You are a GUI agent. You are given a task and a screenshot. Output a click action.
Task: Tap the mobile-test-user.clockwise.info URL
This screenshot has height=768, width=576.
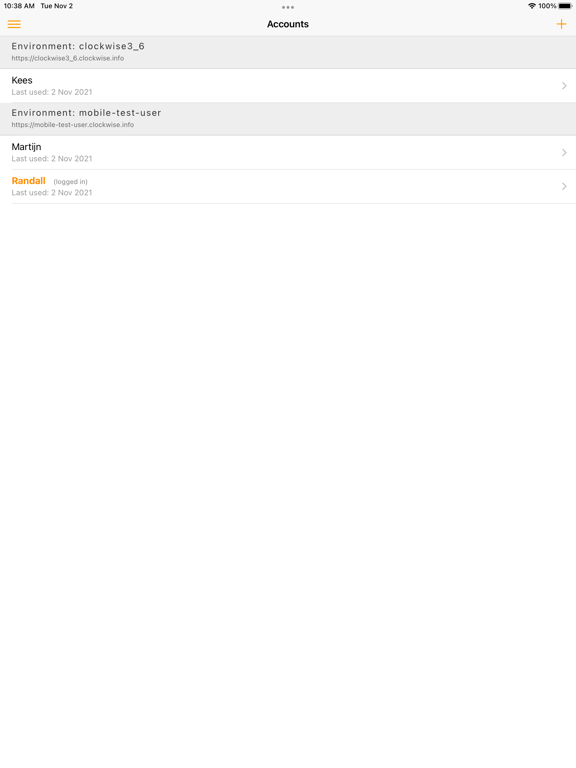click(72, 124)
